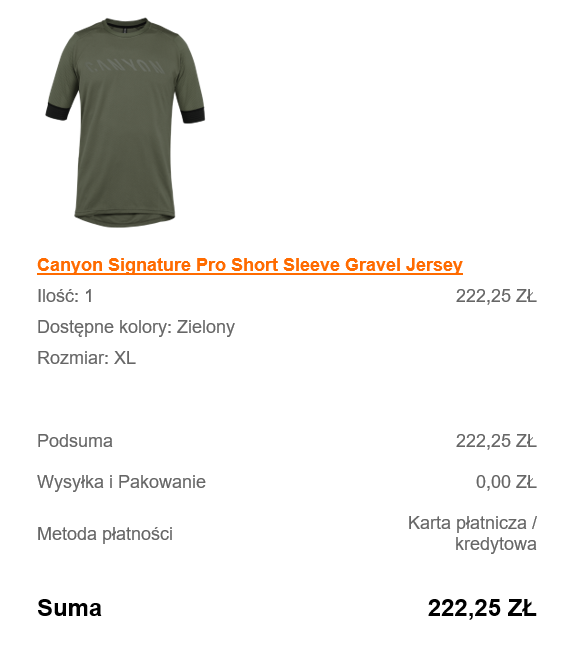Click the item price next to Ilość
Image resolution: width=576 pixels, height=661 pixels.
pos(496,296)
